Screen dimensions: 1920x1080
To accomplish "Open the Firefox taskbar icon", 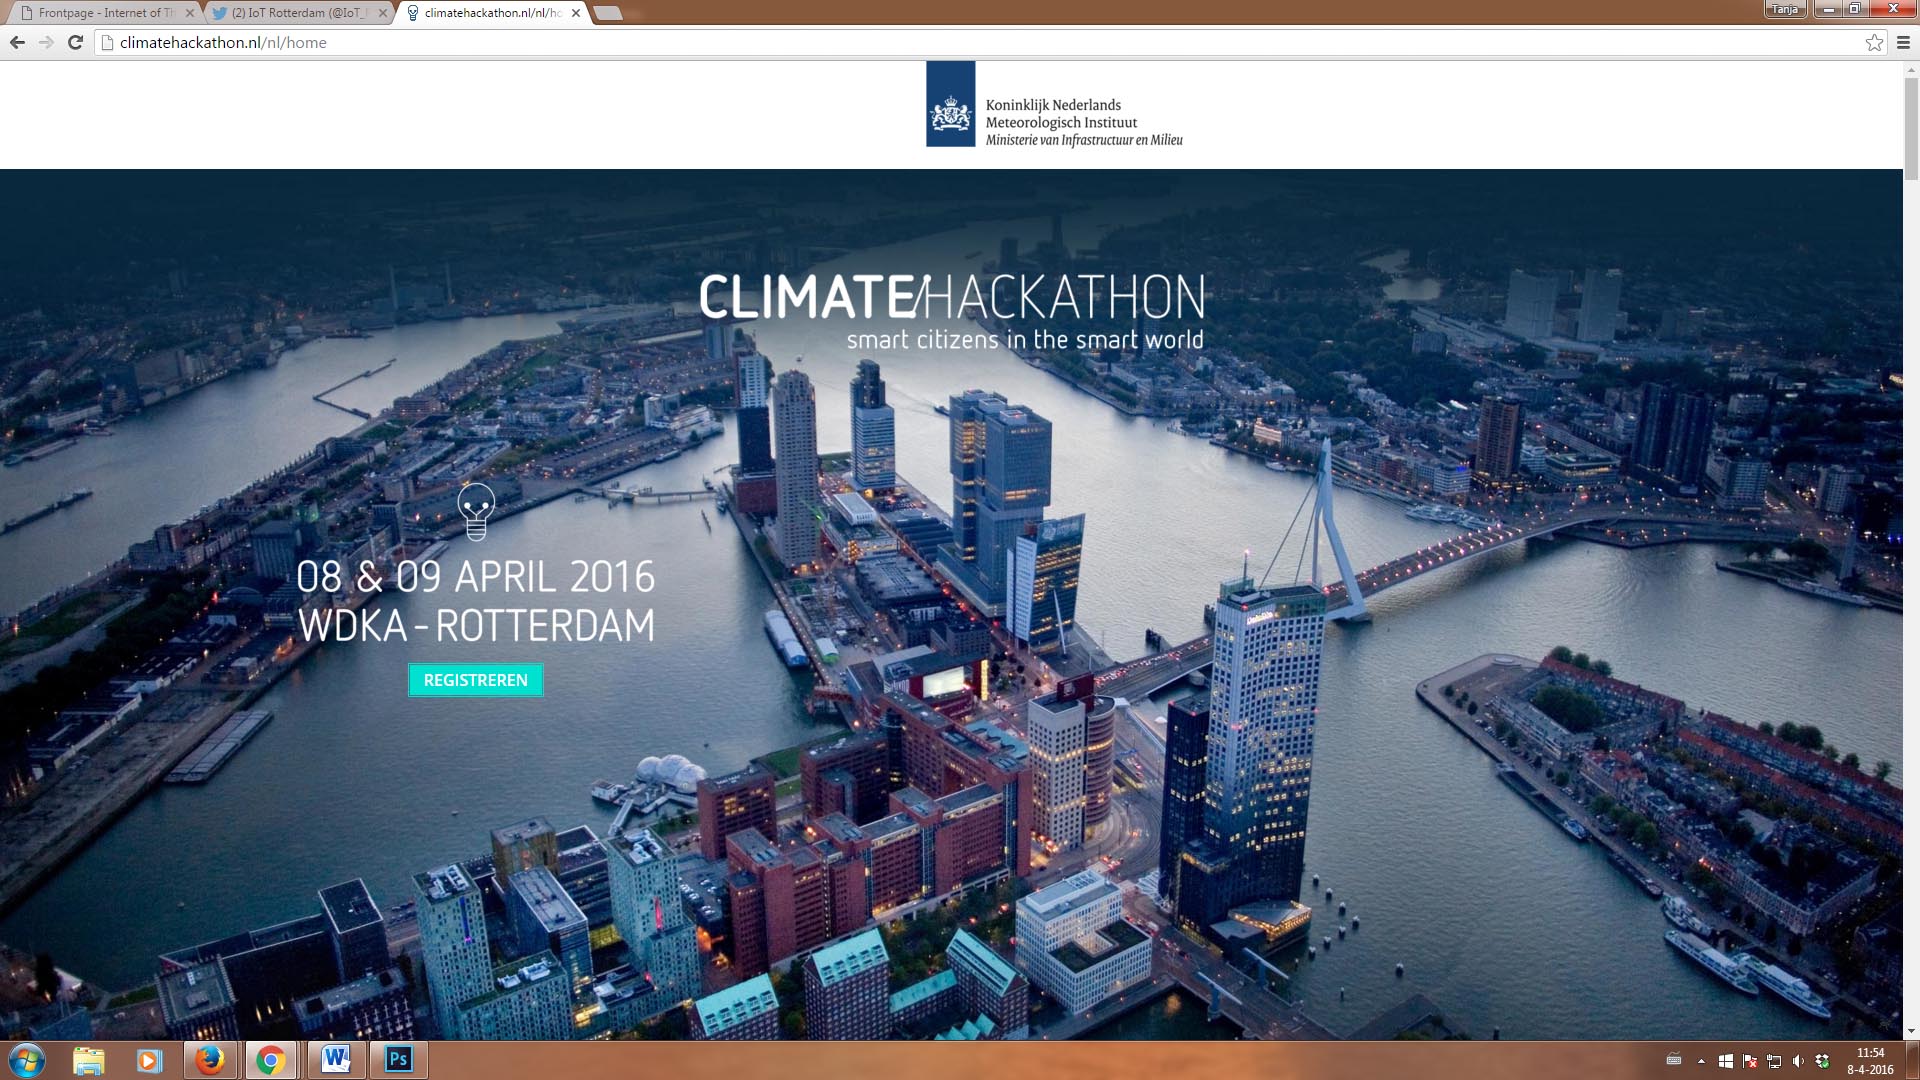I will coord(209,1059).
